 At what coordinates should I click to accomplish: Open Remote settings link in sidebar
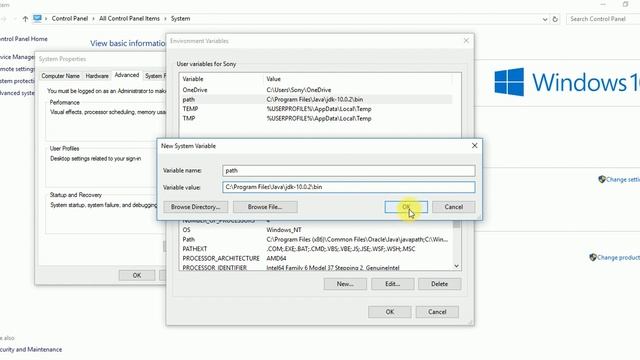(x=17, y=69)
